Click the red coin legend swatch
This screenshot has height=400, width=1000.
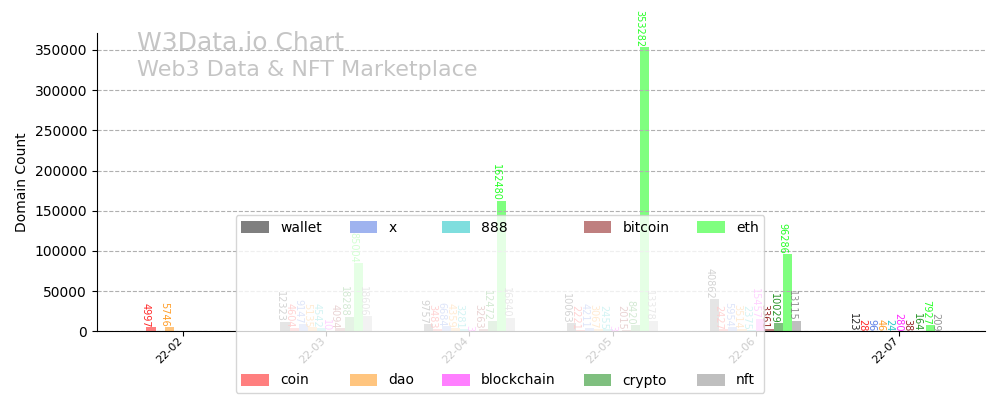(255, 380)
